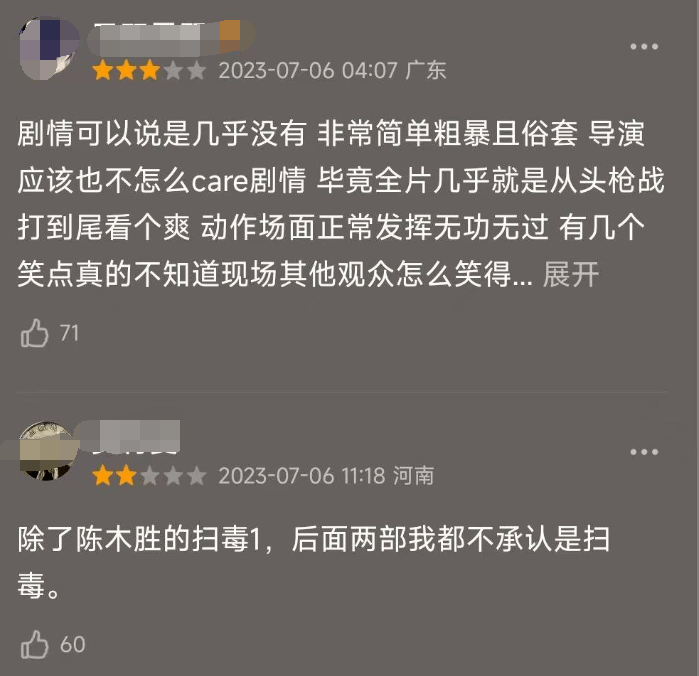
Task: Open the three-dot menu on the Henan review
Action: click(x=644, y=452)
